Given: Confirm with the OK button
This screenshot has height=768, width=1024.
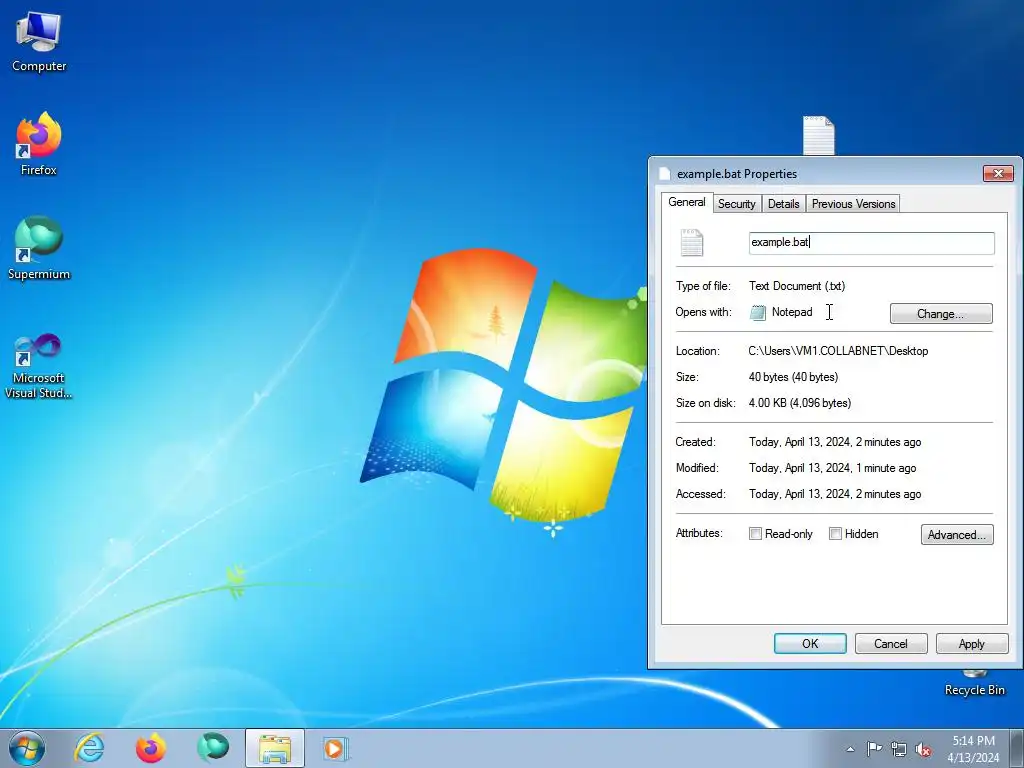Looking at the screenshot, I should (810, 643).
